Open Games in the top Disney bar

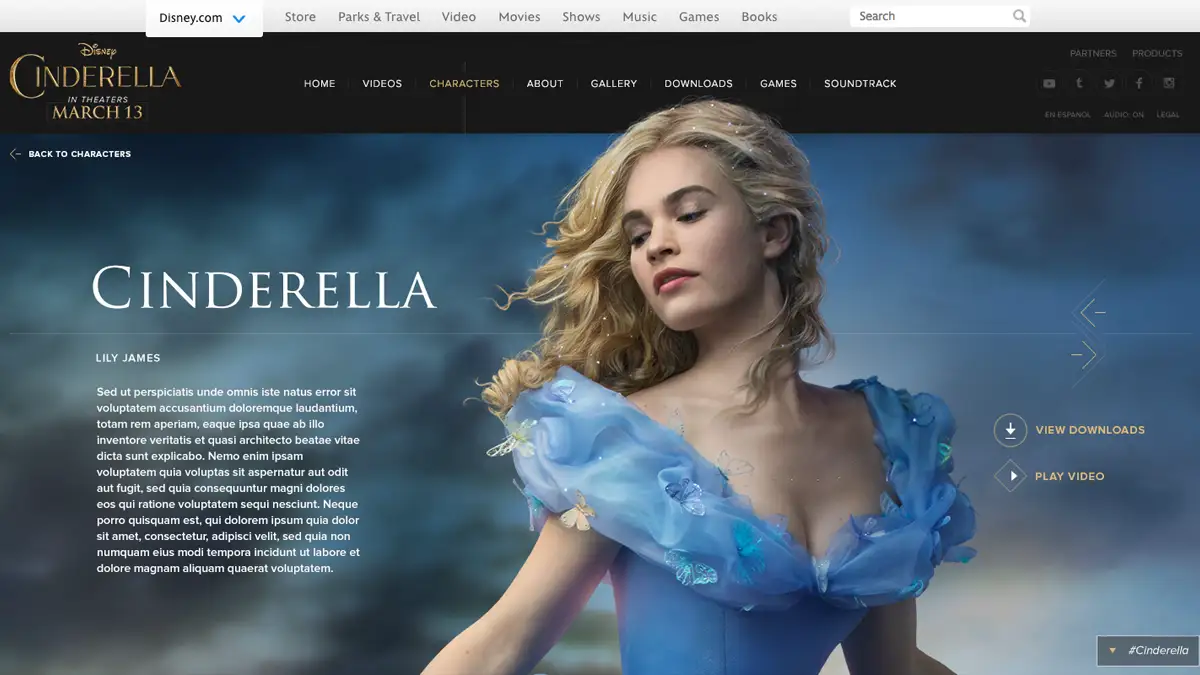[x=699, y=17]
